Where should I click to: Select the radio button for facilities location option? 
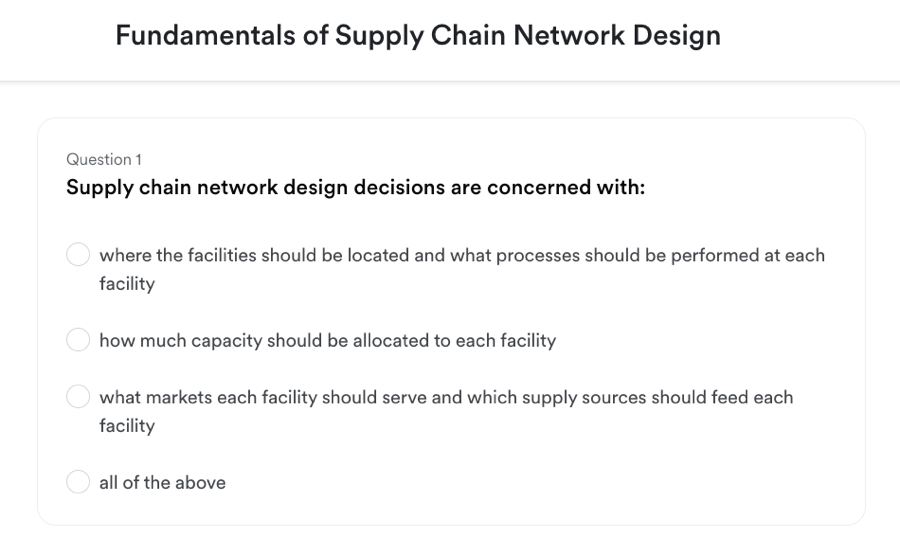click(78, 254)
